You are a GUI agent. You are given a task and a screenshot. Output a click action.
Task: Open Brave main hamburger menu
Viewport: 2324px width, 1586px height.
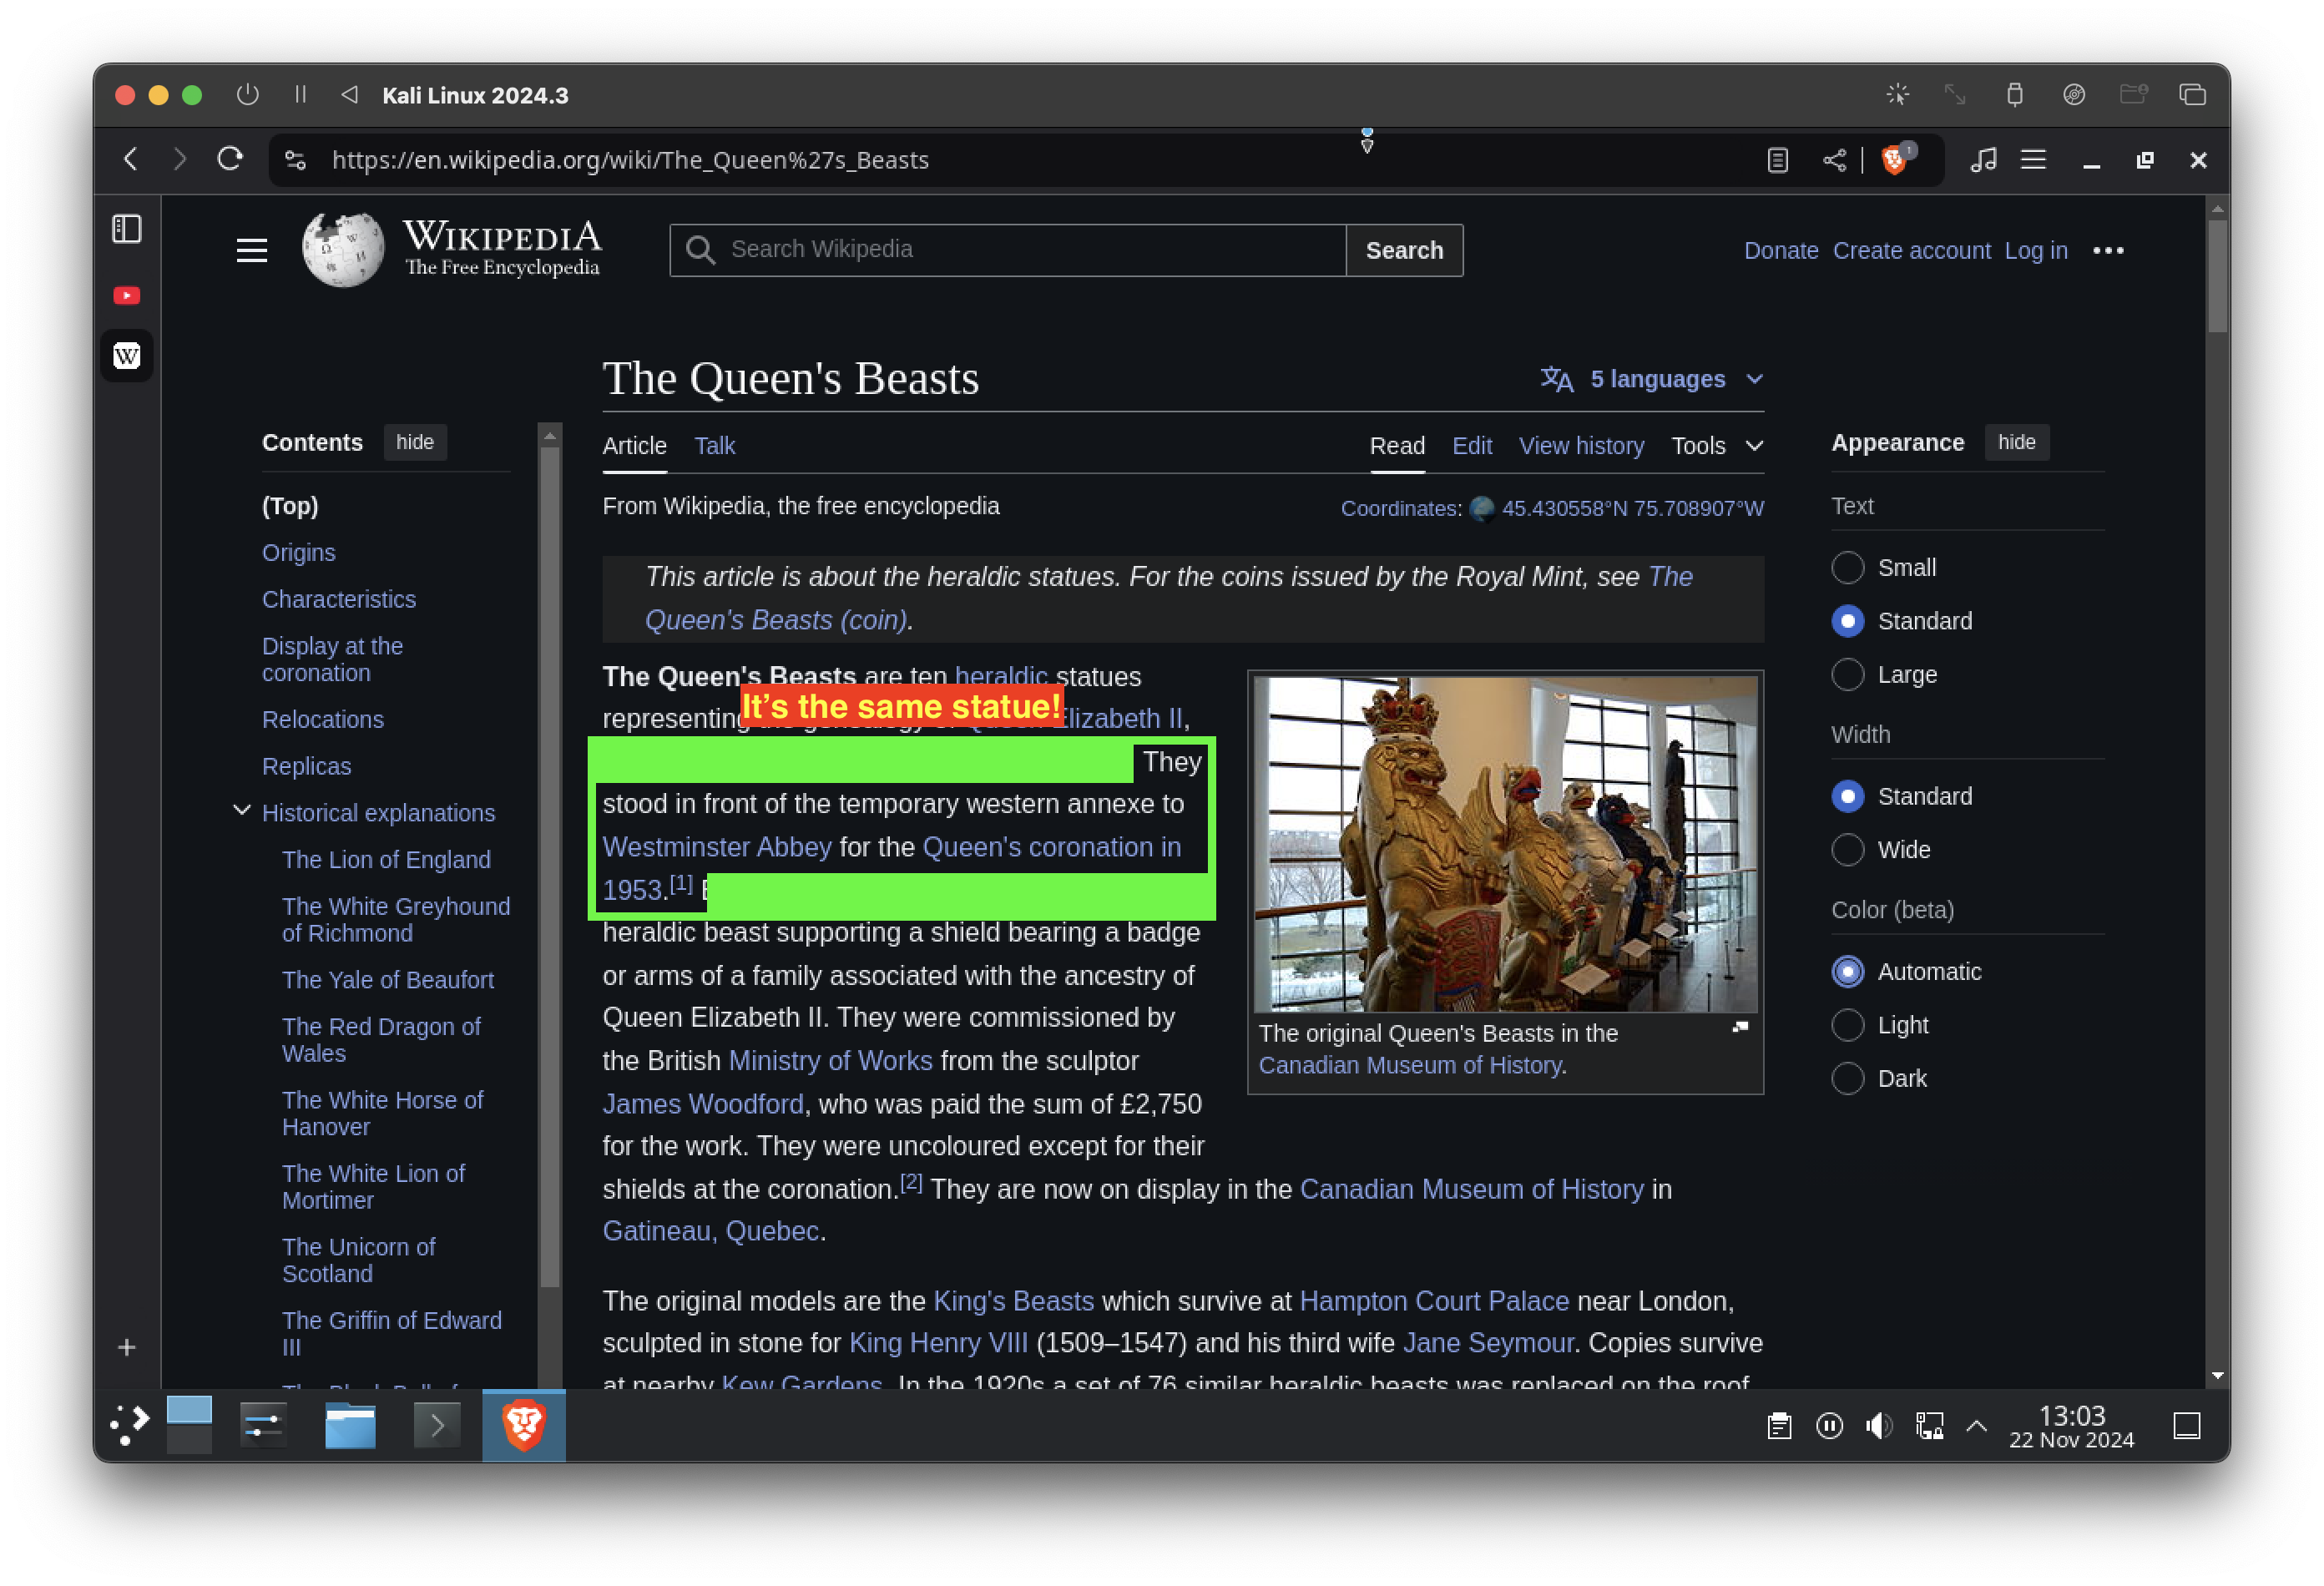coord(2033,160)
